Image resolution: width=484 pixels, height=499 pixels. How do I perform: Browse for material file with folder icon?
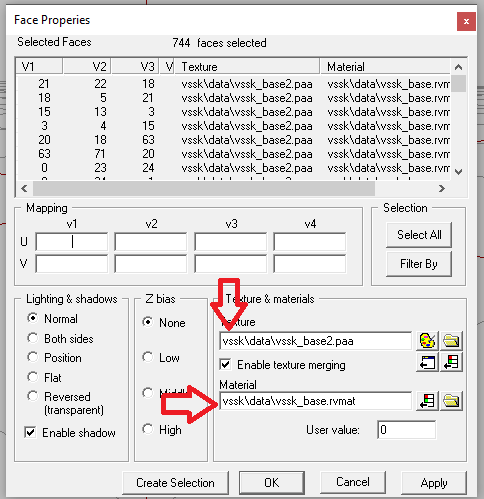[x=451, y=401]
